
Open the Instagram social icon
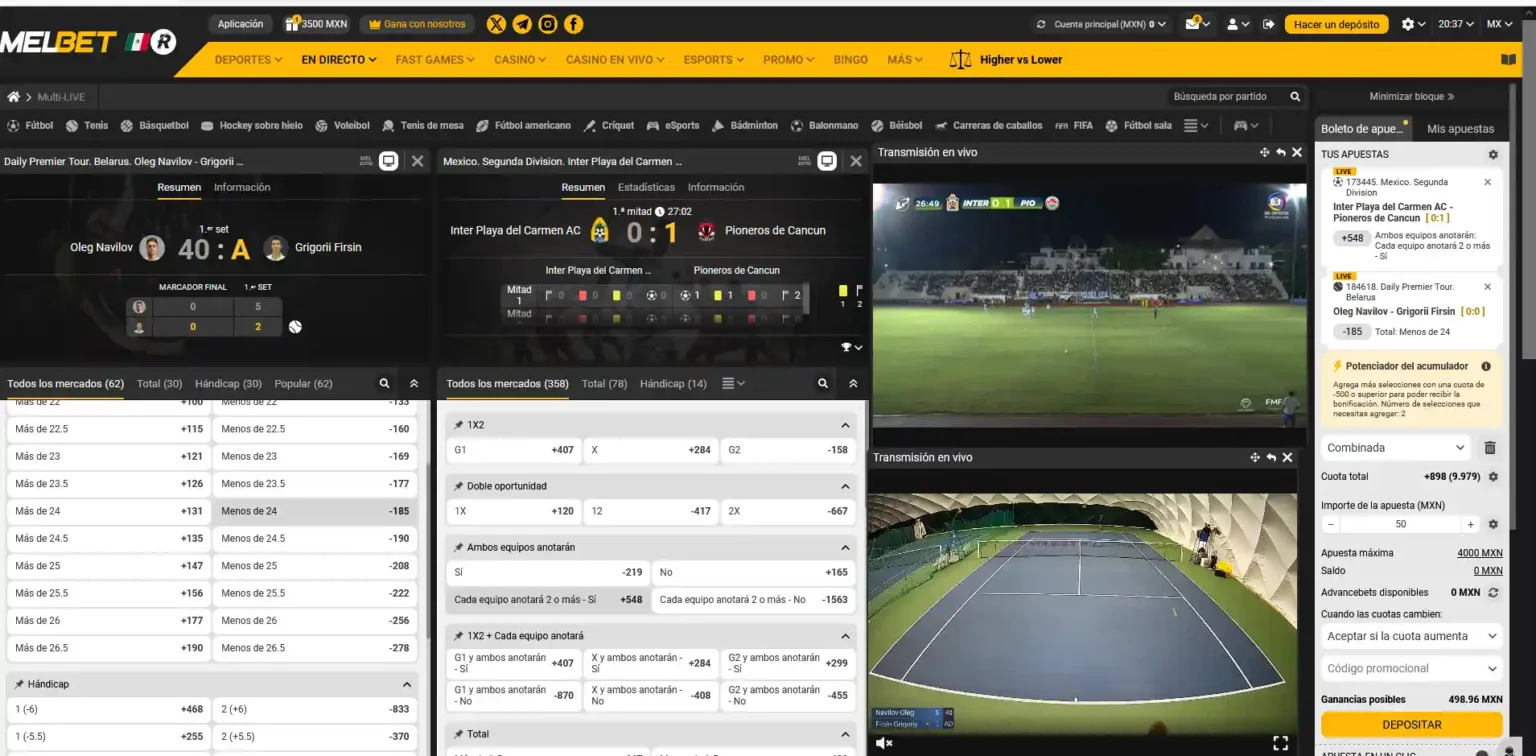pyautogui.click(x=548, y=24)
